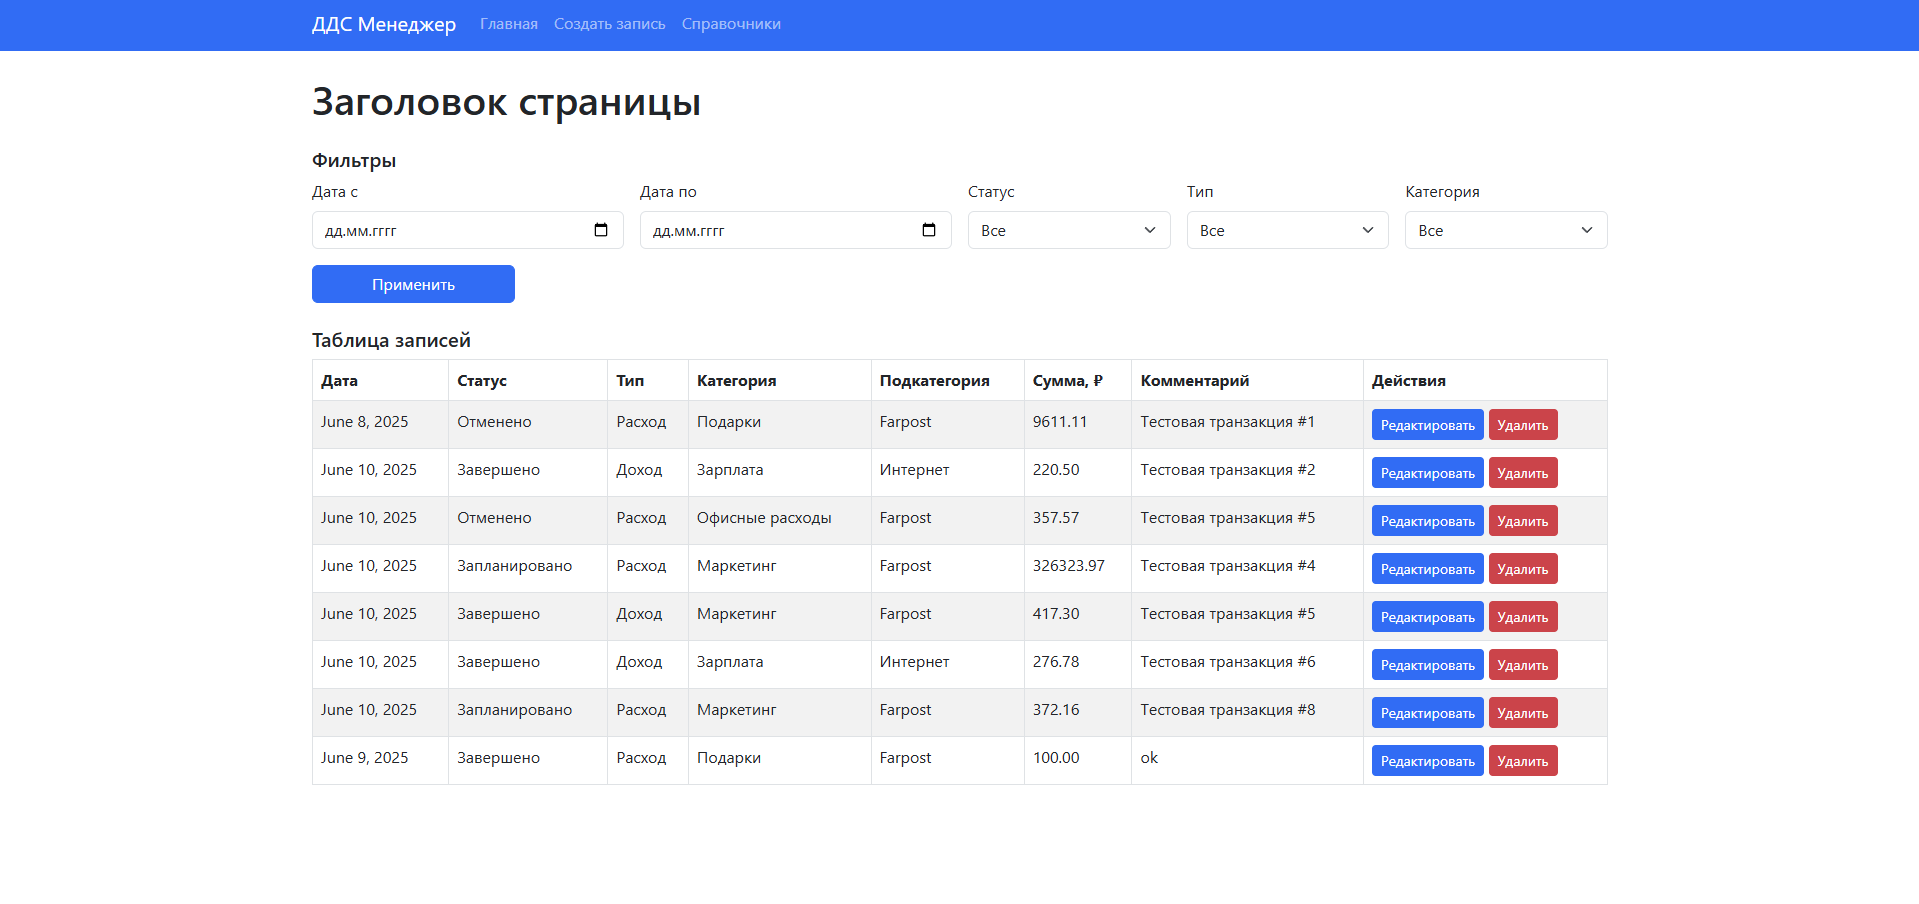This screenshot has width=1919, height=904.
Task: Edit the Офисные расходы record
Action: (1427, 520)
